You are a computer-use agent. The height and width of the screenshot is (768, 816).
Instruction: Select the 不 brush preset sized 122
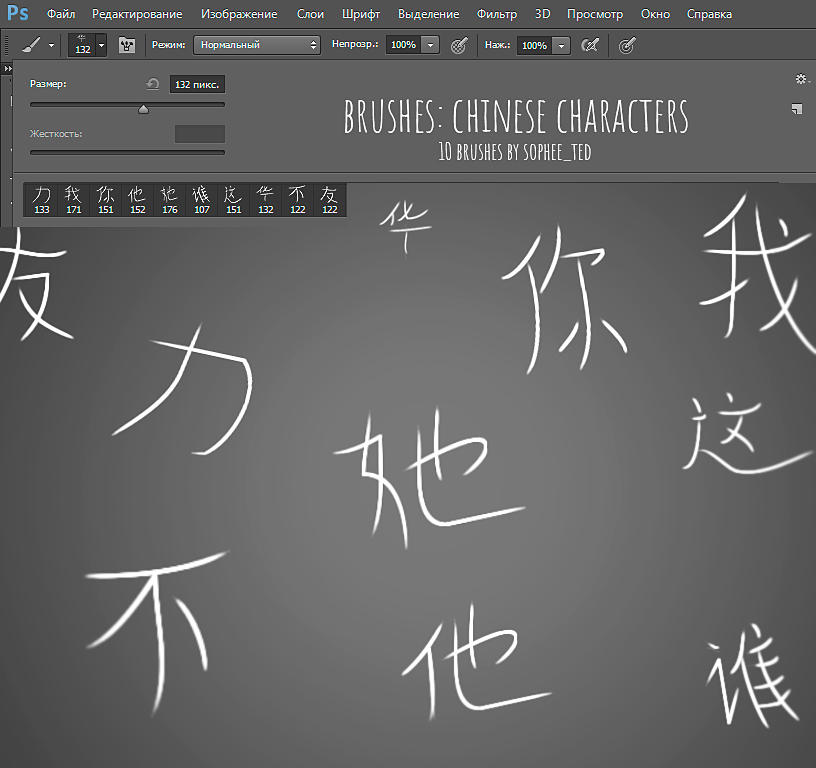click(x=297, y=200)
